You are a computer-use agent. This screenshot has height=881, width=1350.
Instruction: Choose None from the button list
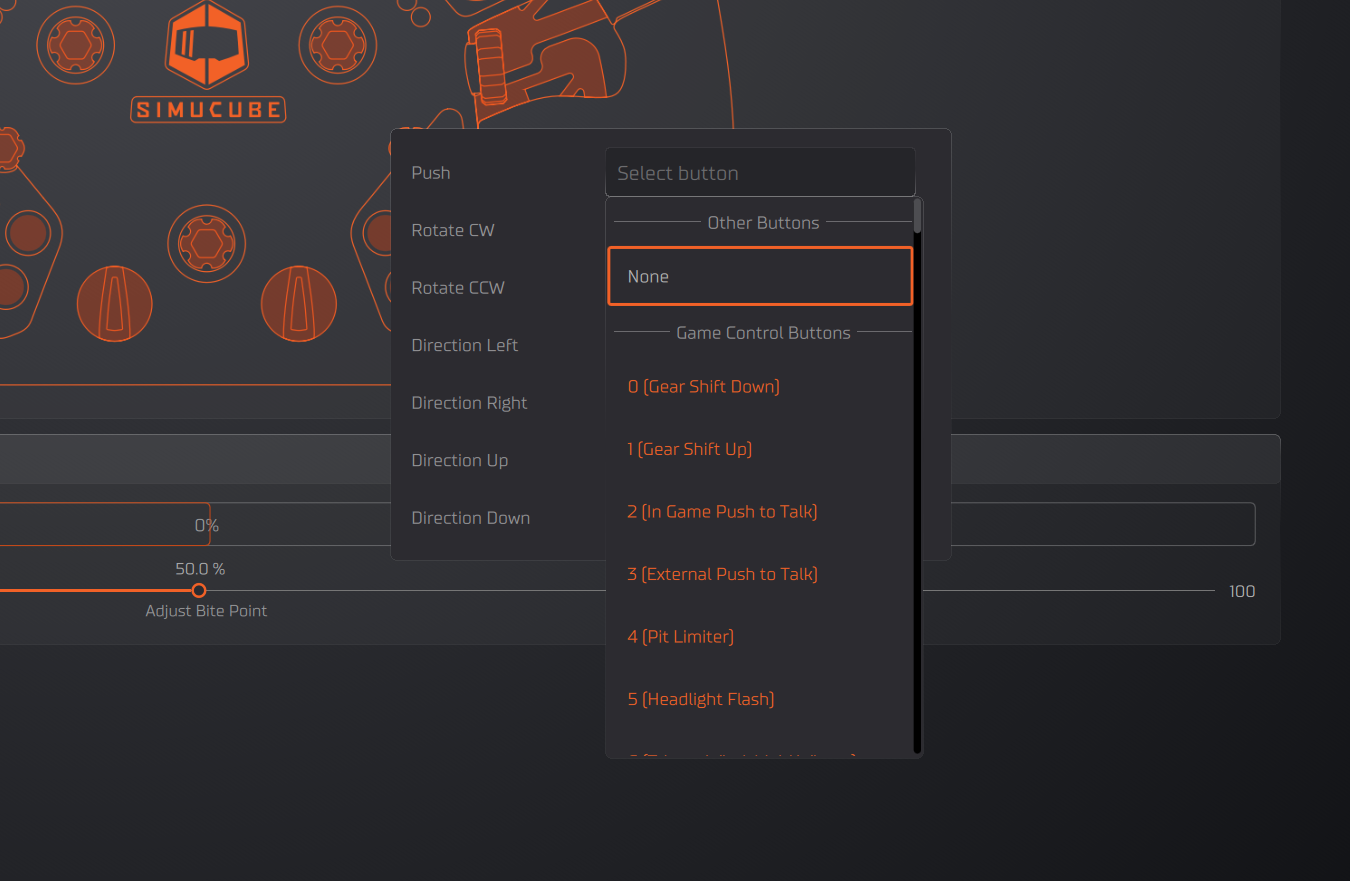[760, 276]
